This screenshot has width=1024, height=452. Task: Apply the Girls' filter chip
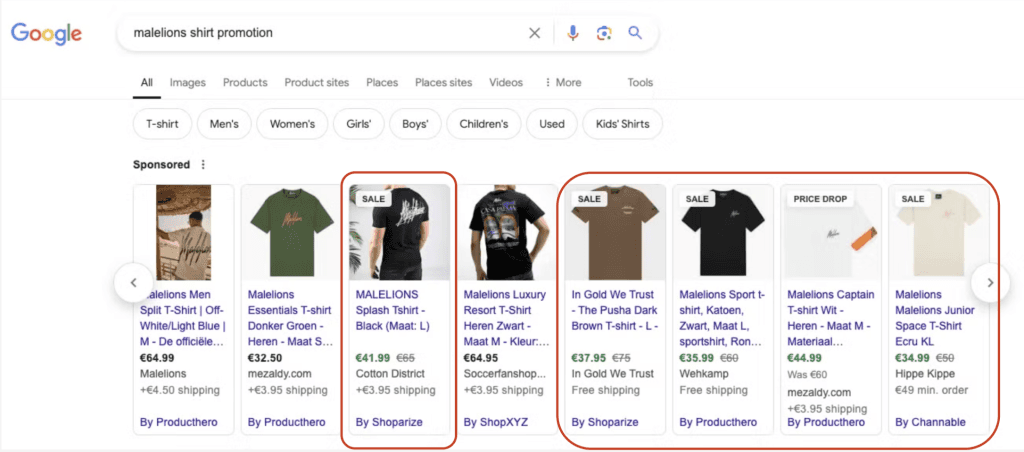[x=359, y=124]
